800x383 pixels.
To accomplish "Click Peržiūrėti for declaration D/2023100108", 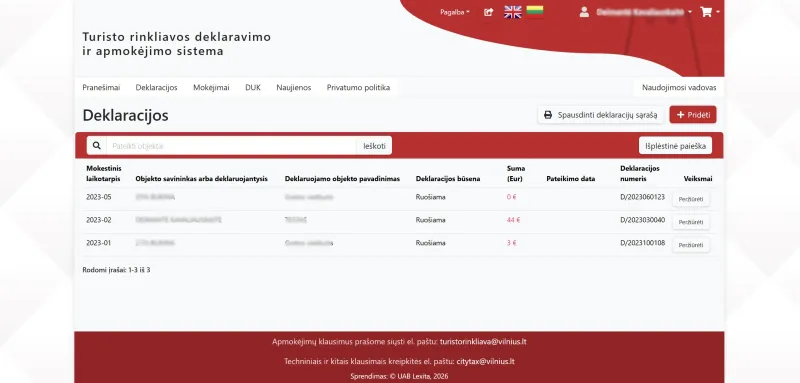I will click(x=691, y=245).
